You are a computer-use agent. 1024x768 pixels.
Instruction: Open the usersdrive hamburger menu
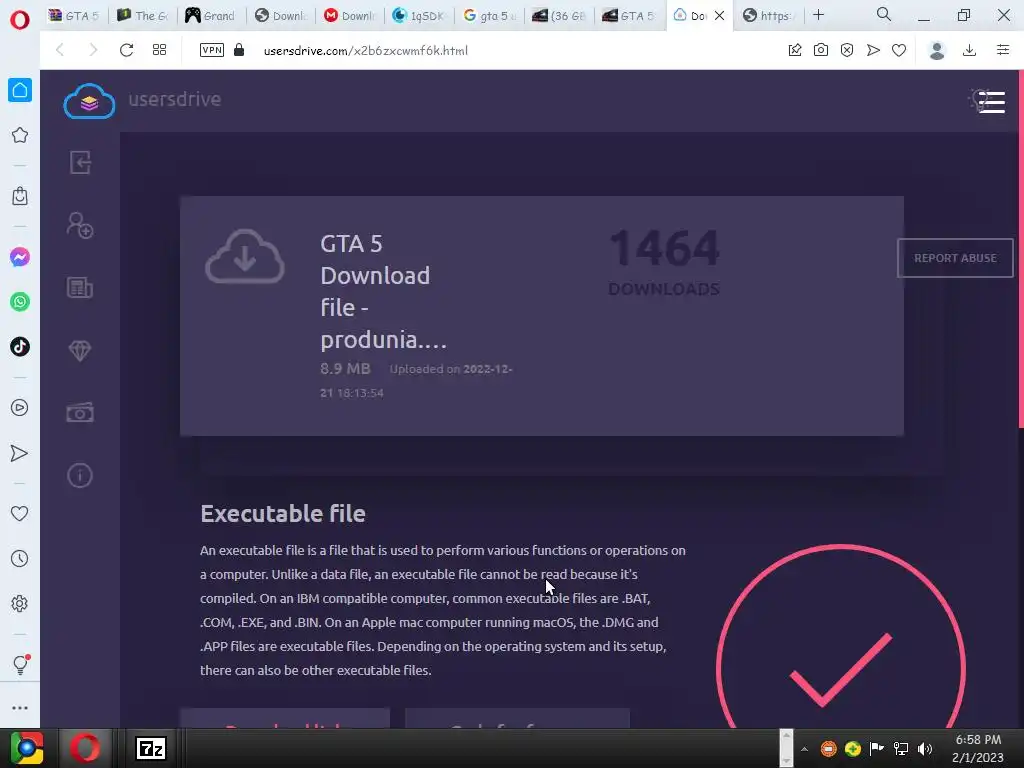pos(991,102)
